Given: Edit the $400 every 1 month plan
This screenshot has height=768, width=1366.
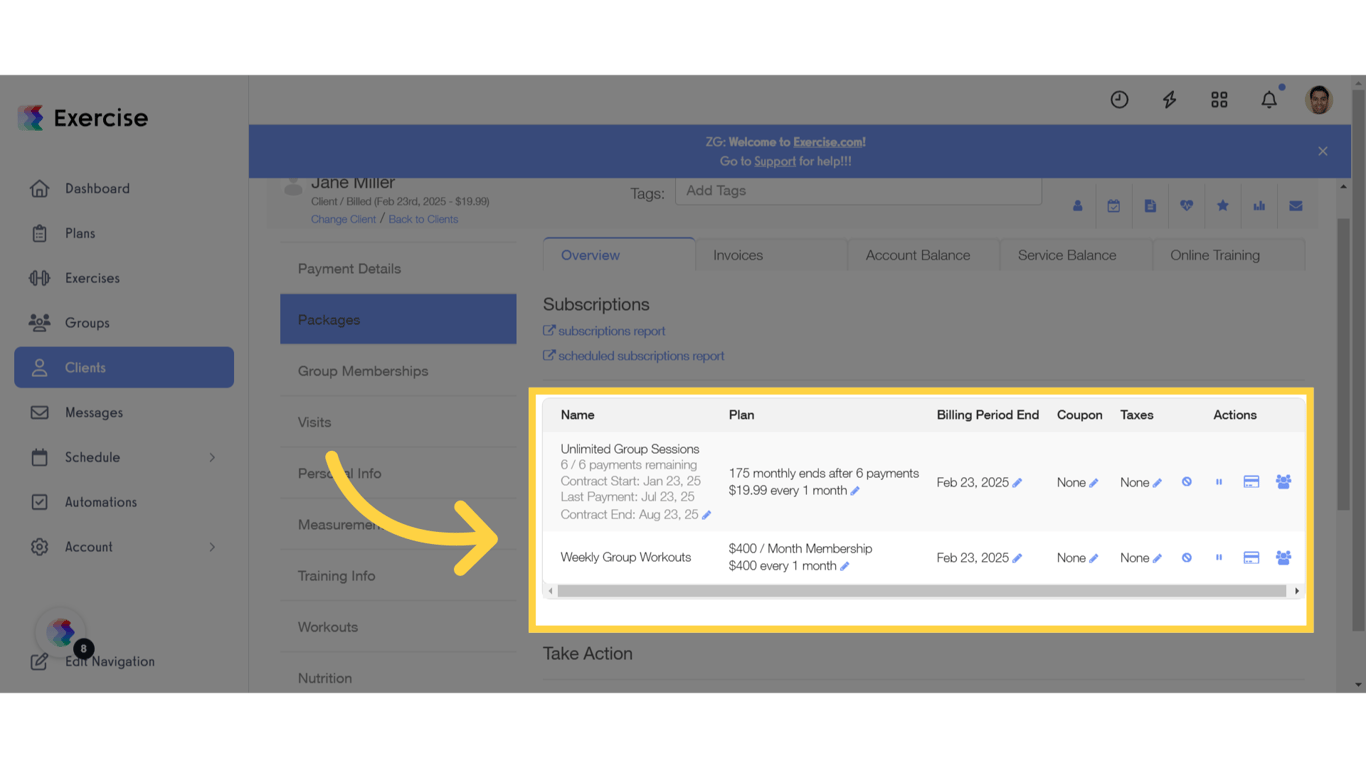Looking at the screenshot, I should (x=845, y=566).
